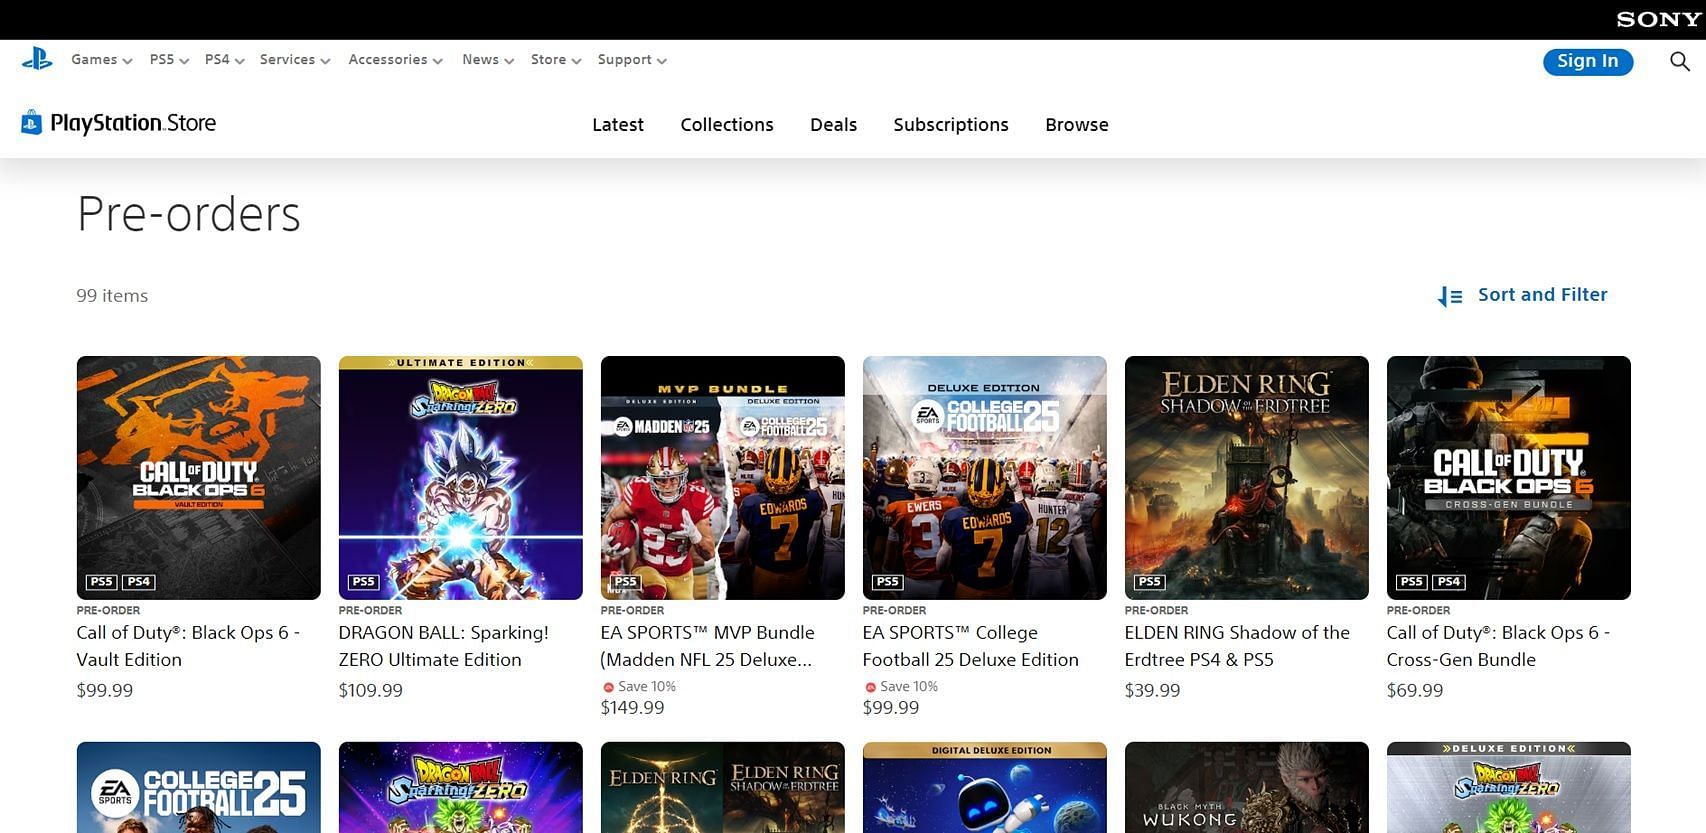
Task: Open Dragon Ball Sparking Zero Ultimate Edition thumbnail
Action: [x=460, y=478]
